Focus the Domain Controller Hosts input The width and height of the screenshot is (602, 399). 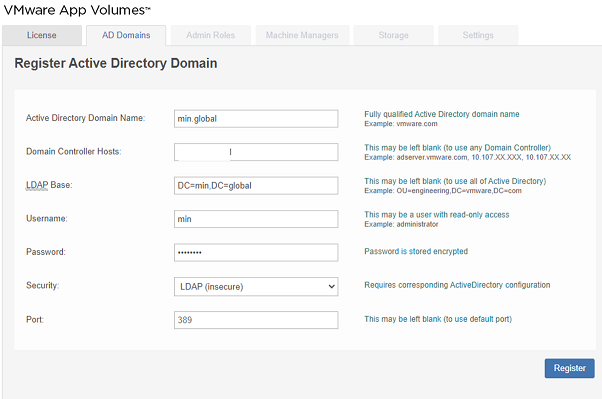coord(256,152)
